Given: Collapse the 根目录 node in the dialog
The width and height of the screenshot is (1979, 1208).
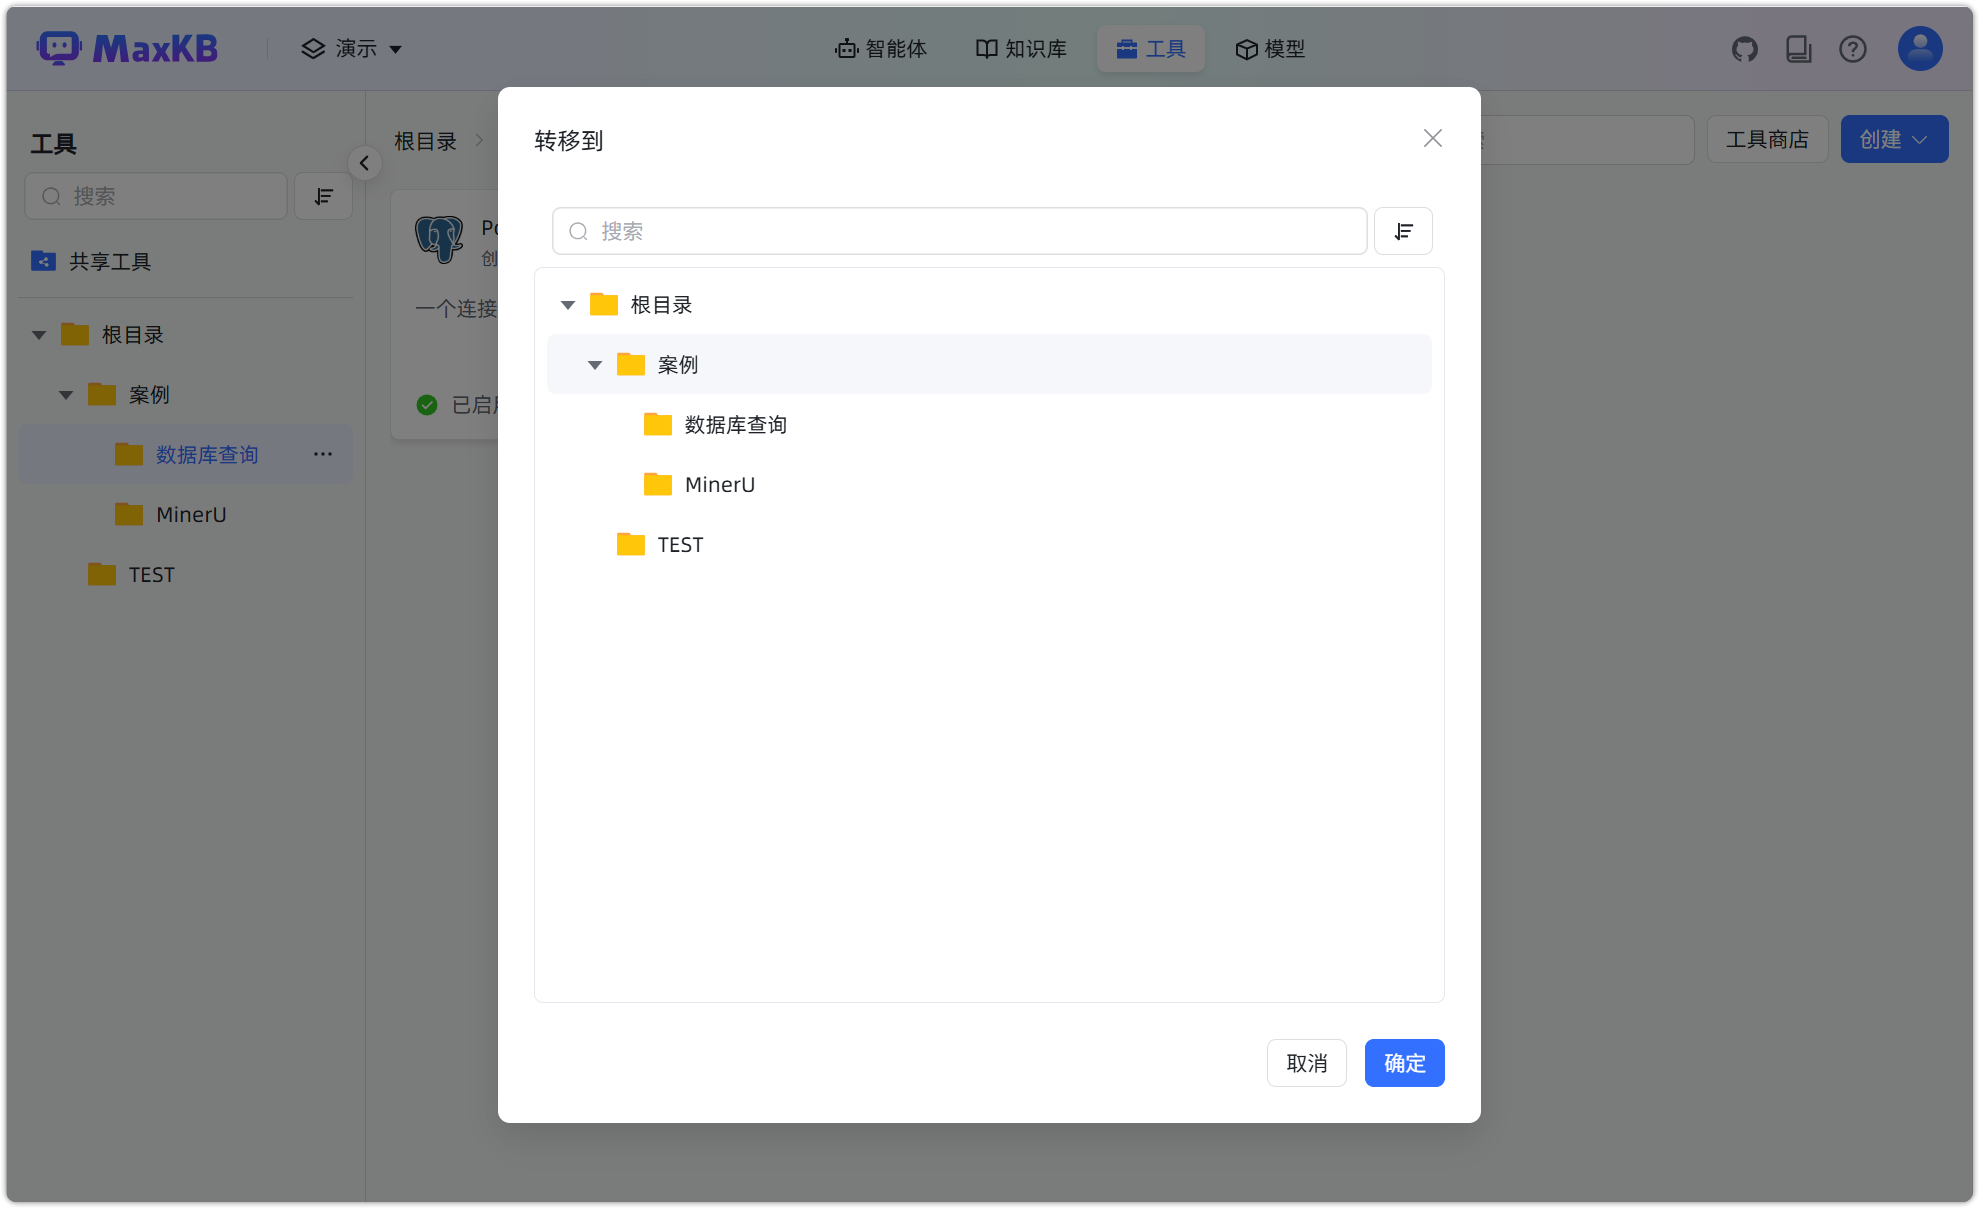Looking at the screenshot, I should pos(567,304).
